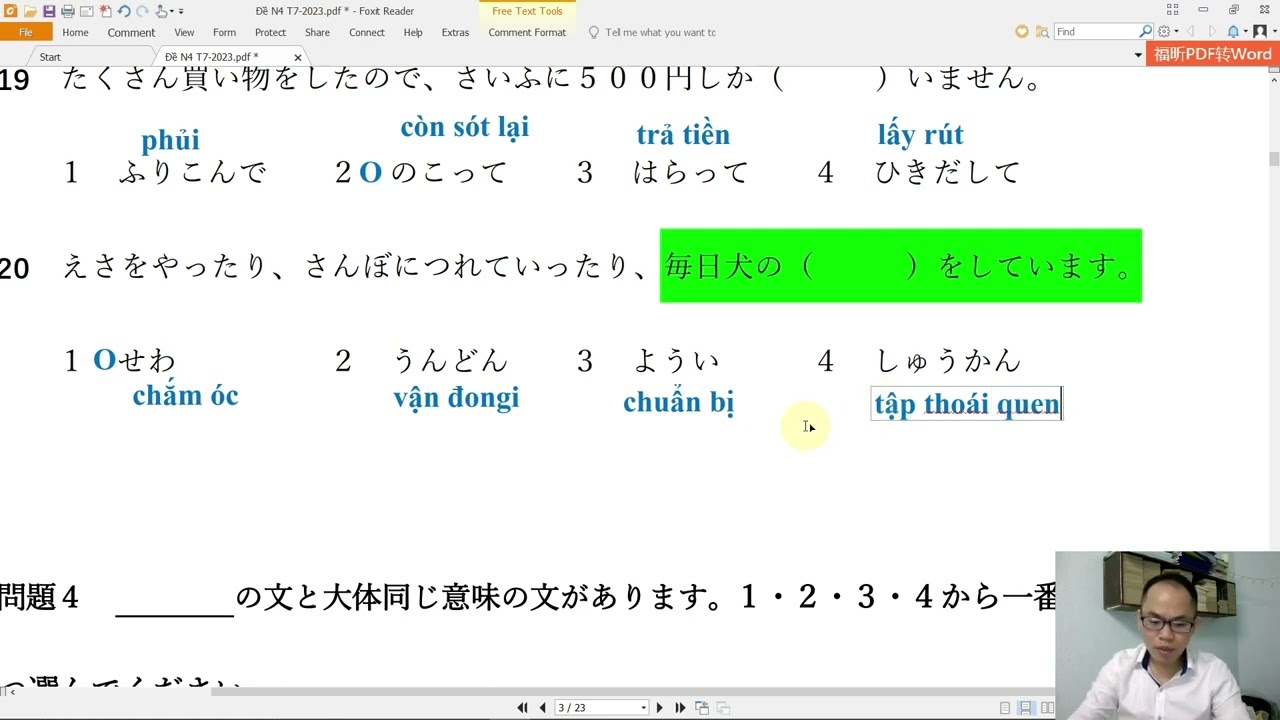1280x720 pixels.
Task: Click the notification bell icon
Action: coord(1233,32)
